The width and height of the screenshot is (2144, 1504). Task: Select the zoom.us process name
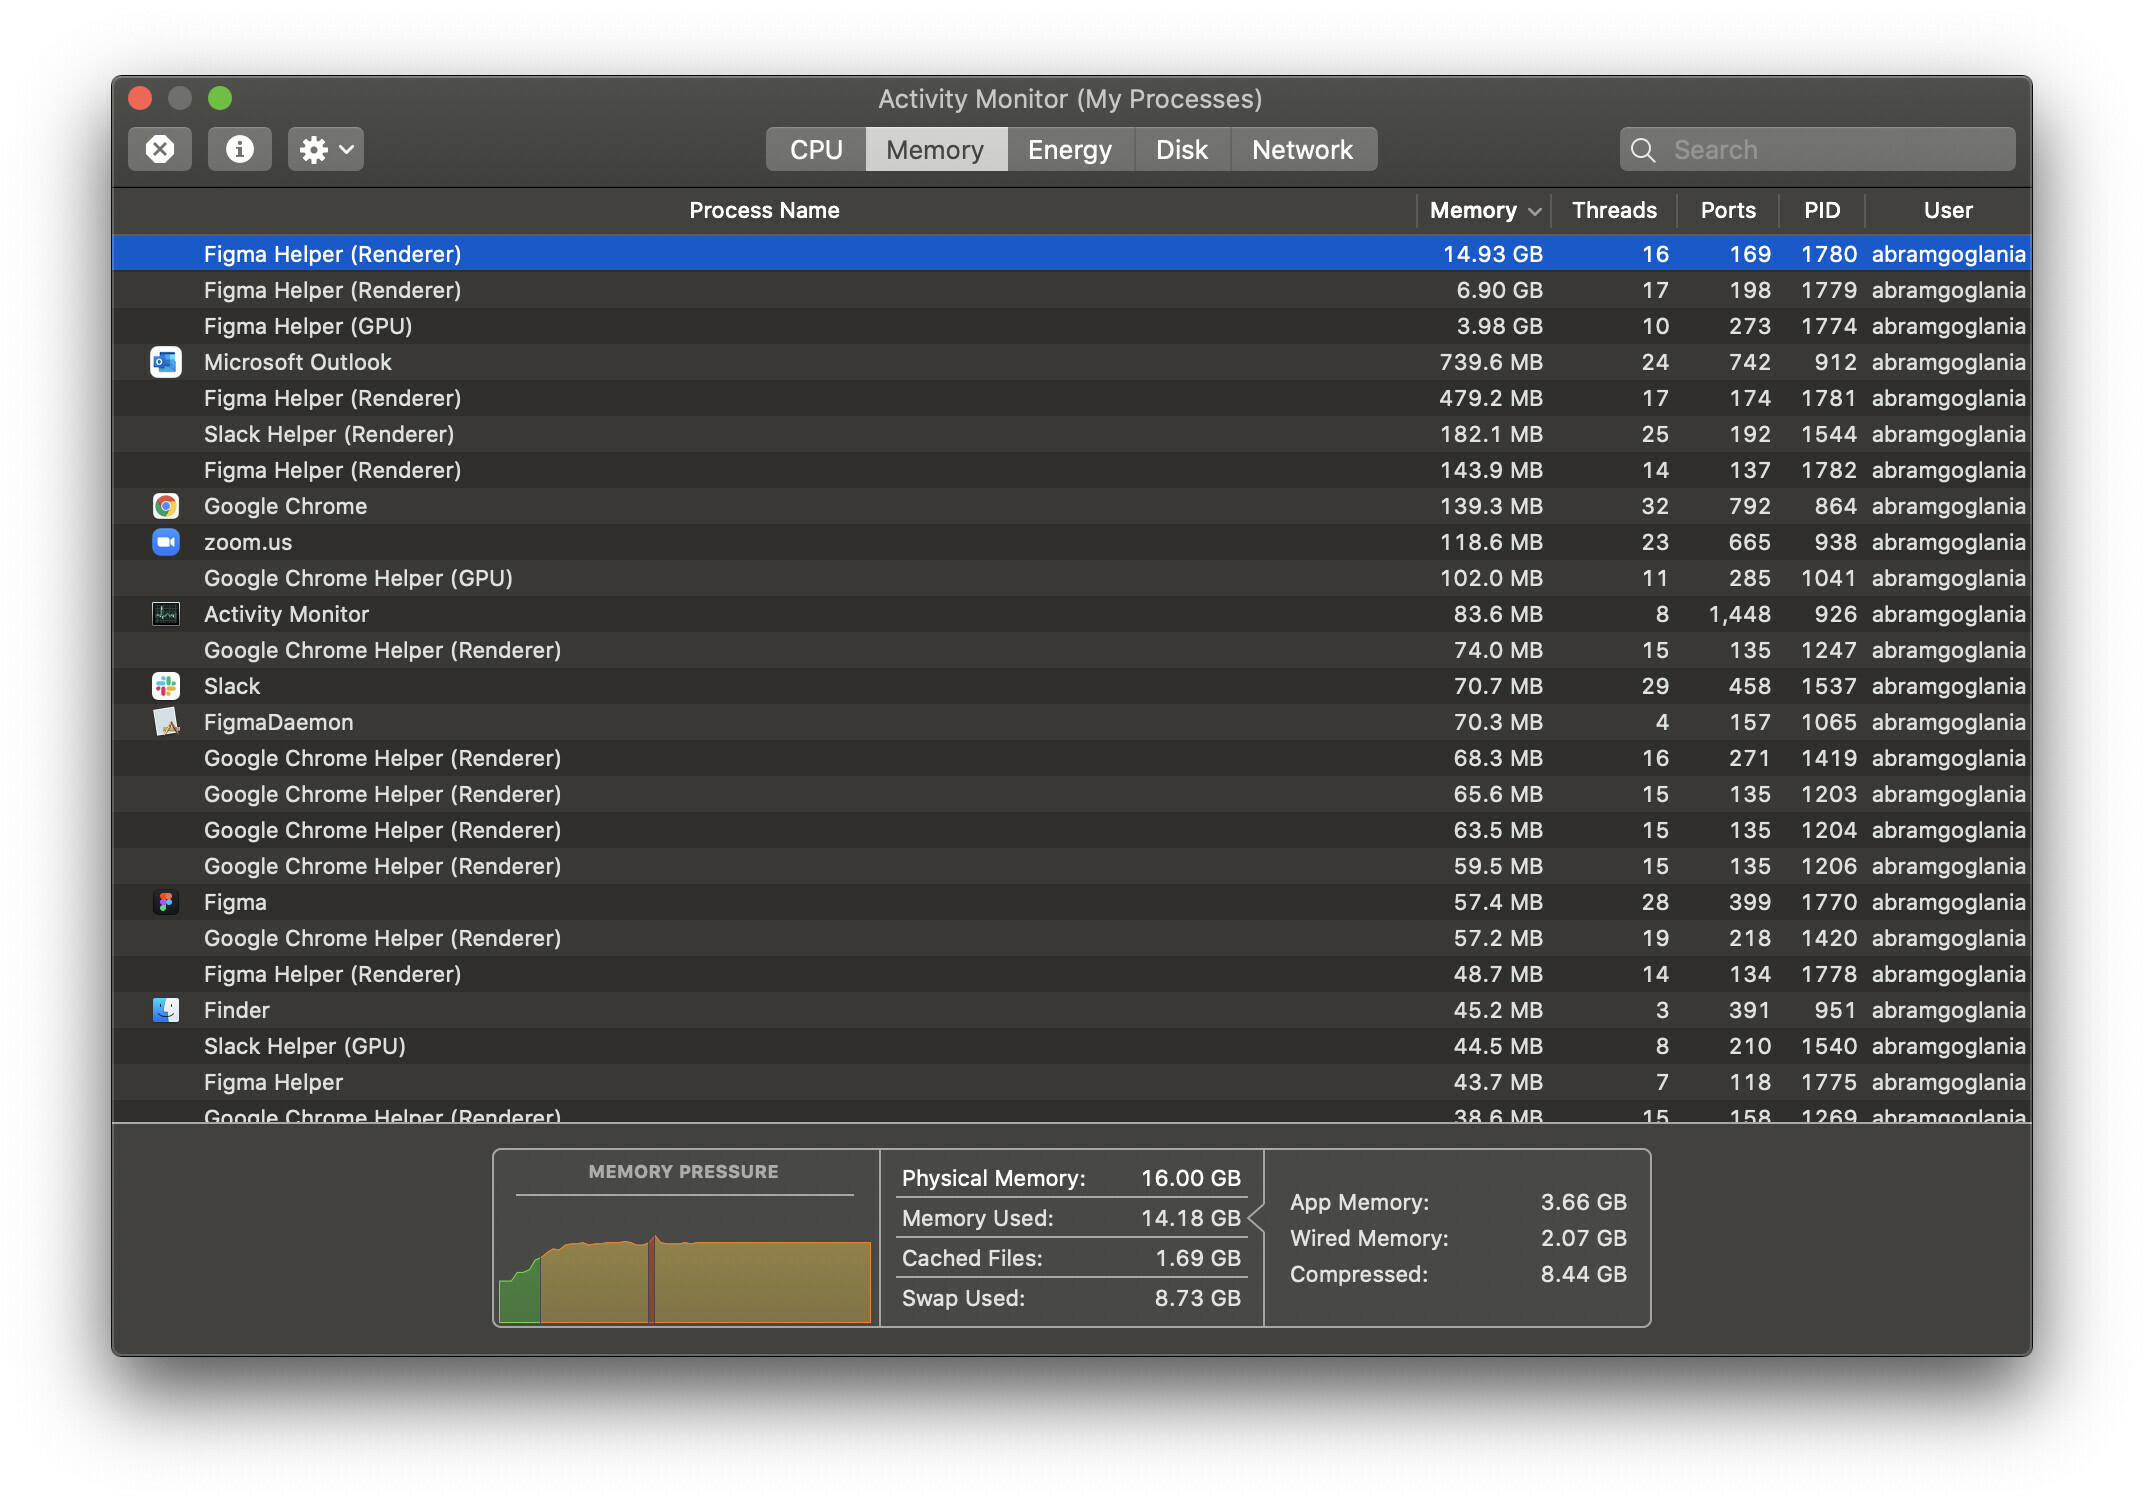coord(248,542)
